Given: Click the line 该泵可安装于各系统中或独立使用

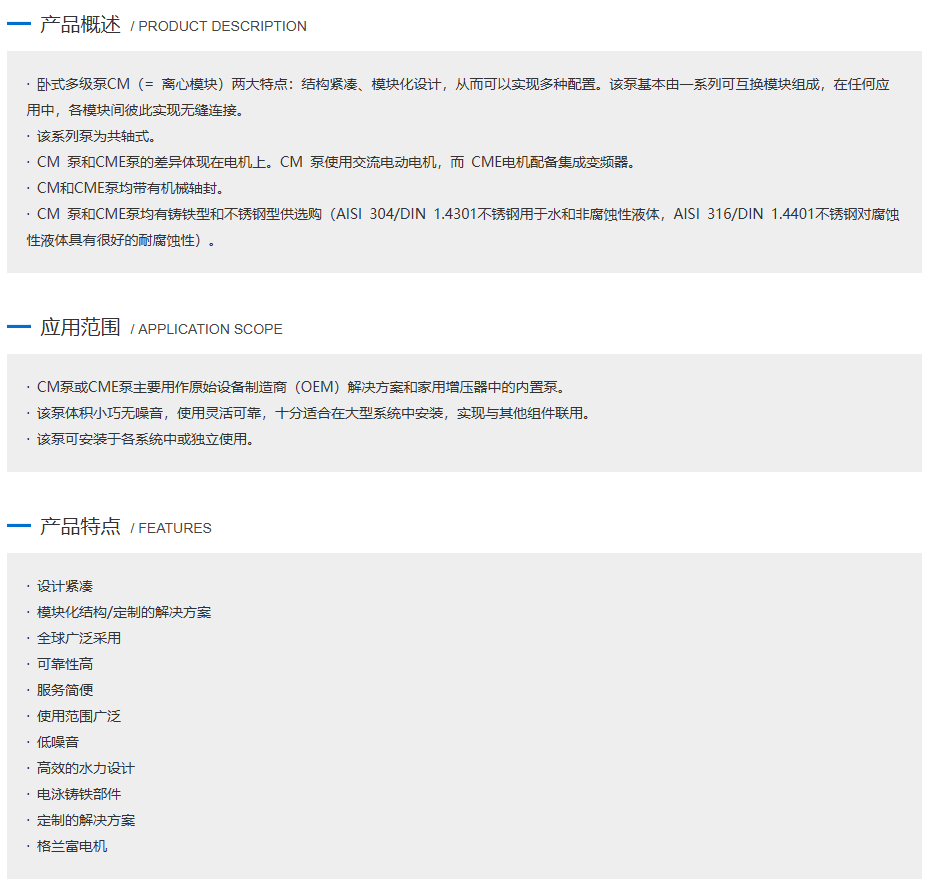Looking at the screenshot, I should click(144, 439).
